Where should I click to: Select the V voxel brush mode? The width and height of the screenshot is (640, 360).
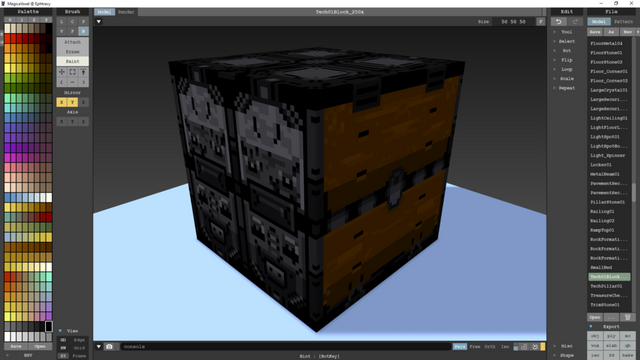coord(62,31)
